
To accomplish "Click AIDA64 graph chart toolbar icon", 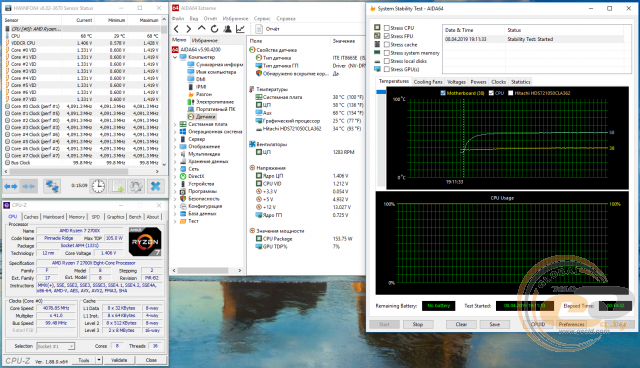I will 240,29.
